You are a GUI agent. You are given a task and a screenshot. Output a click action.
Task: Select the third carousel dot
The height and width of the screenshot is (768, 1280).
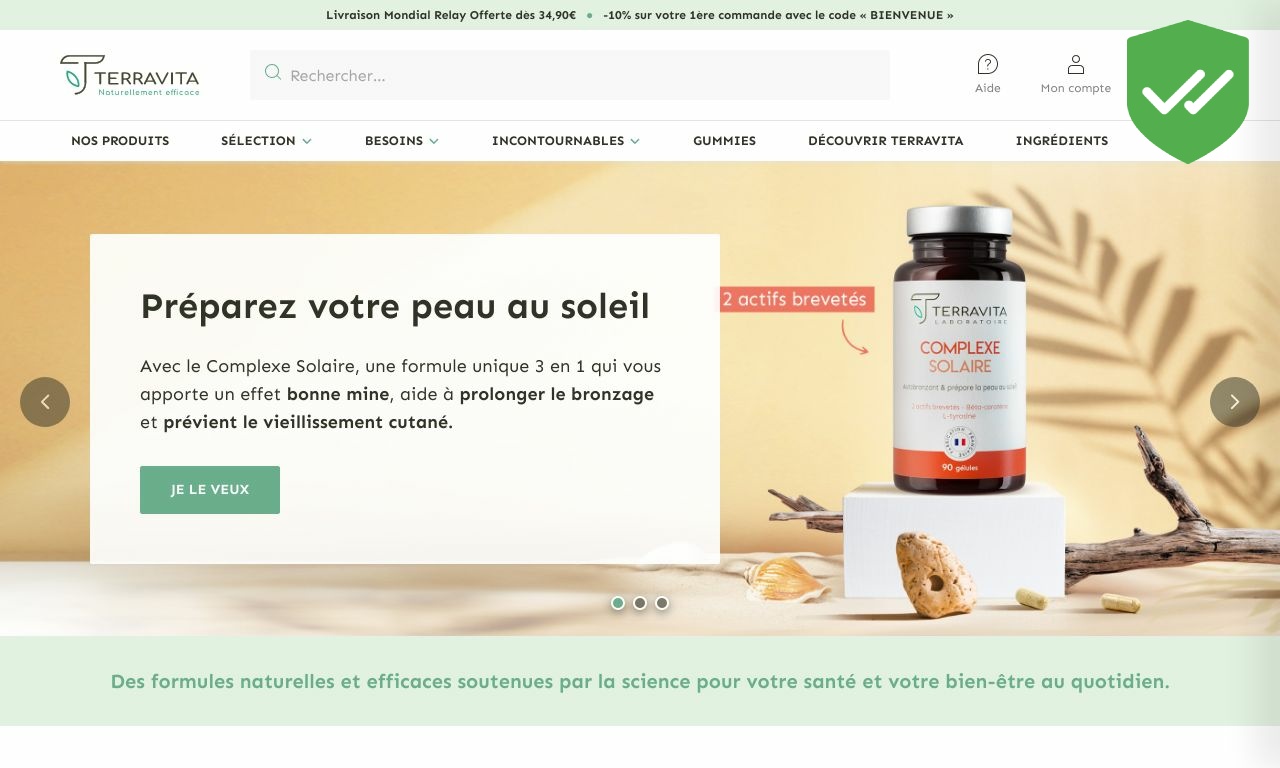662,603
